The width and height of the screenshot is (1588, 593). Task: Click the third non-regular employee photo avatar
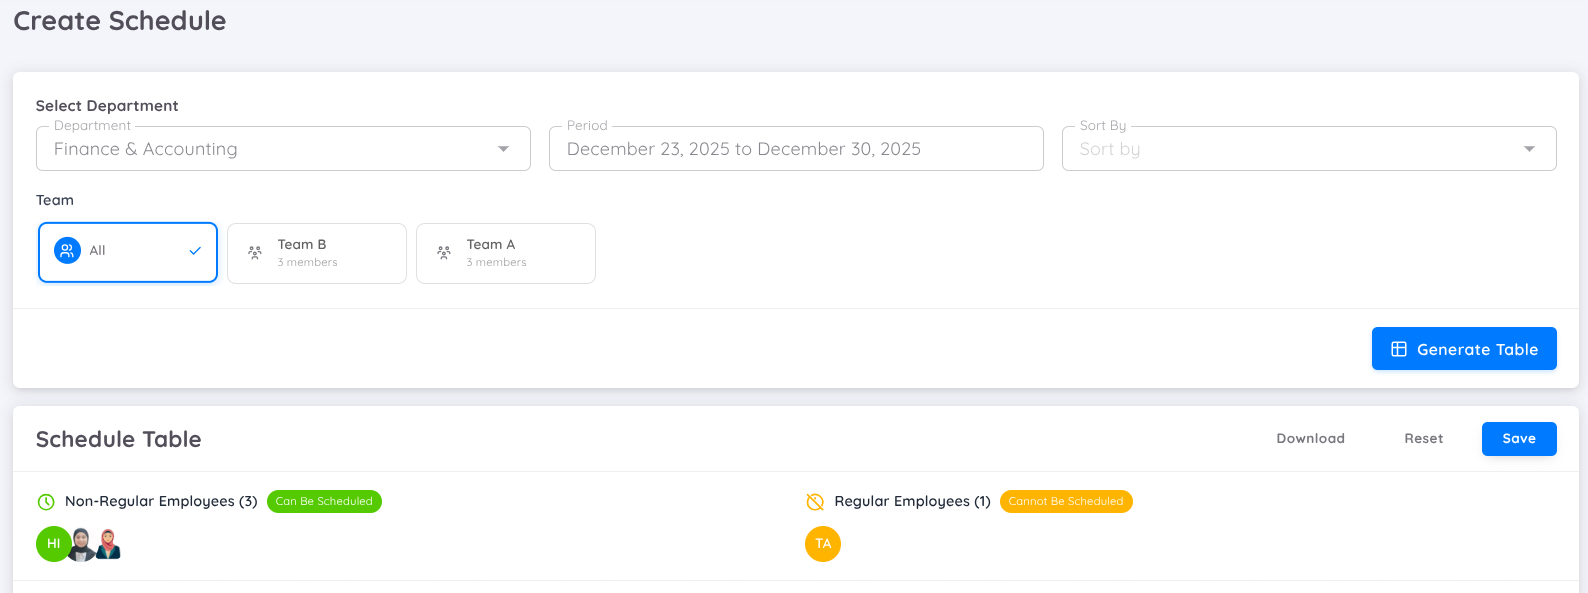(109, 544)
